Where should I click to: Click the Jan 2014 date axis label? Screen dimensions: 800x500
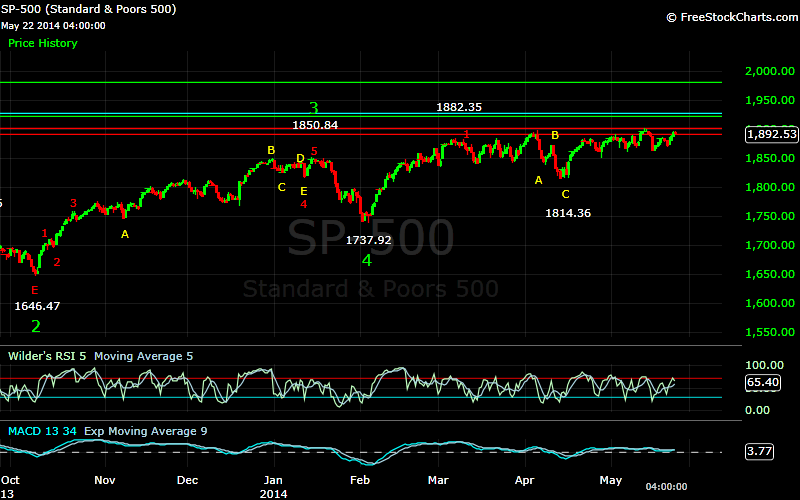[x=273, y=487]
